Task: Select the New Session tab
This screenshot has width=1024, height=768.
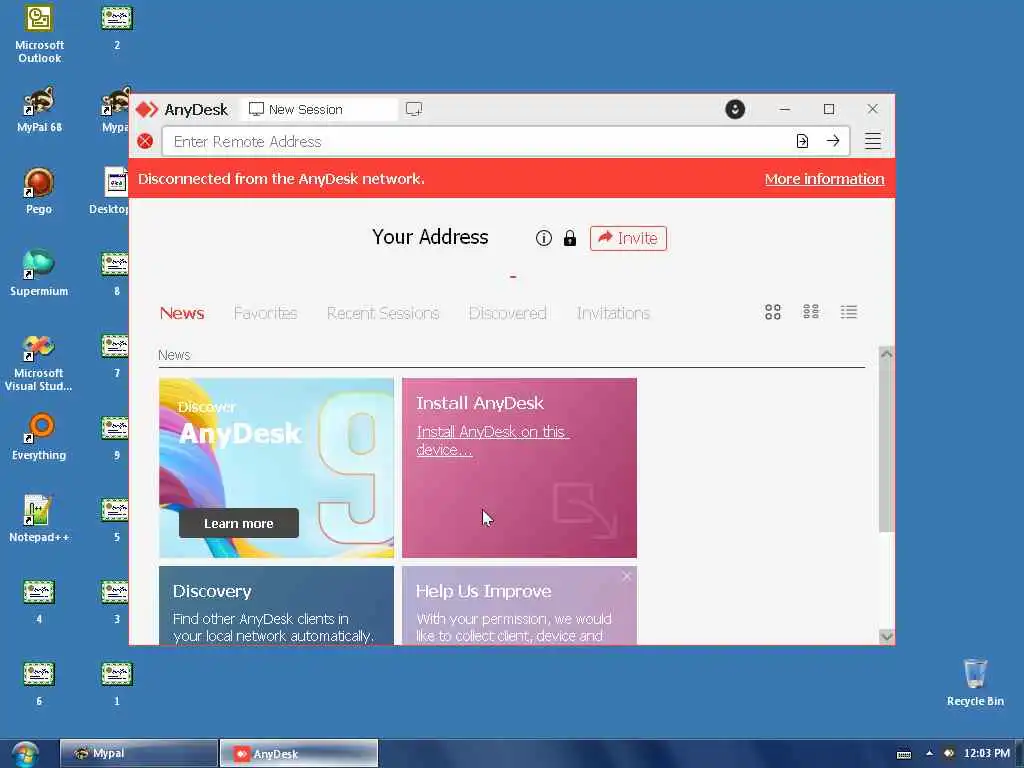Action: (319, 109)
